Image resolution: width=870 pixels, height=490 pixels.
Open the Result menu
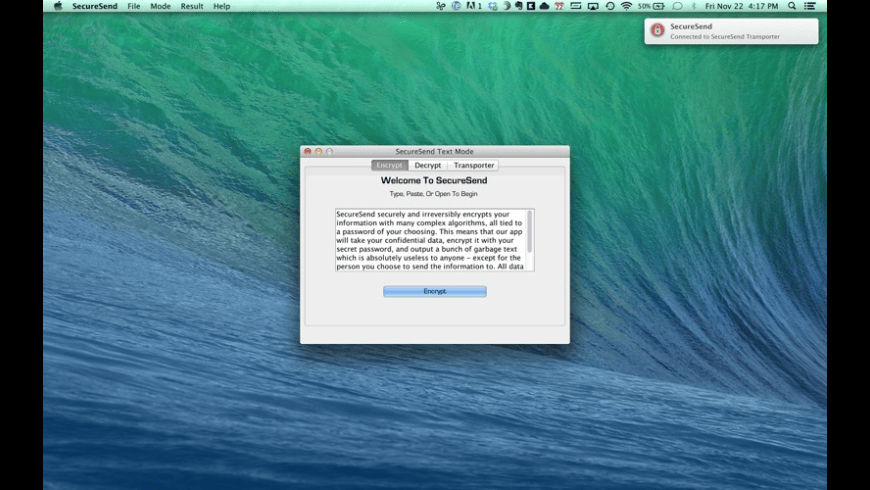click(192, 6)
